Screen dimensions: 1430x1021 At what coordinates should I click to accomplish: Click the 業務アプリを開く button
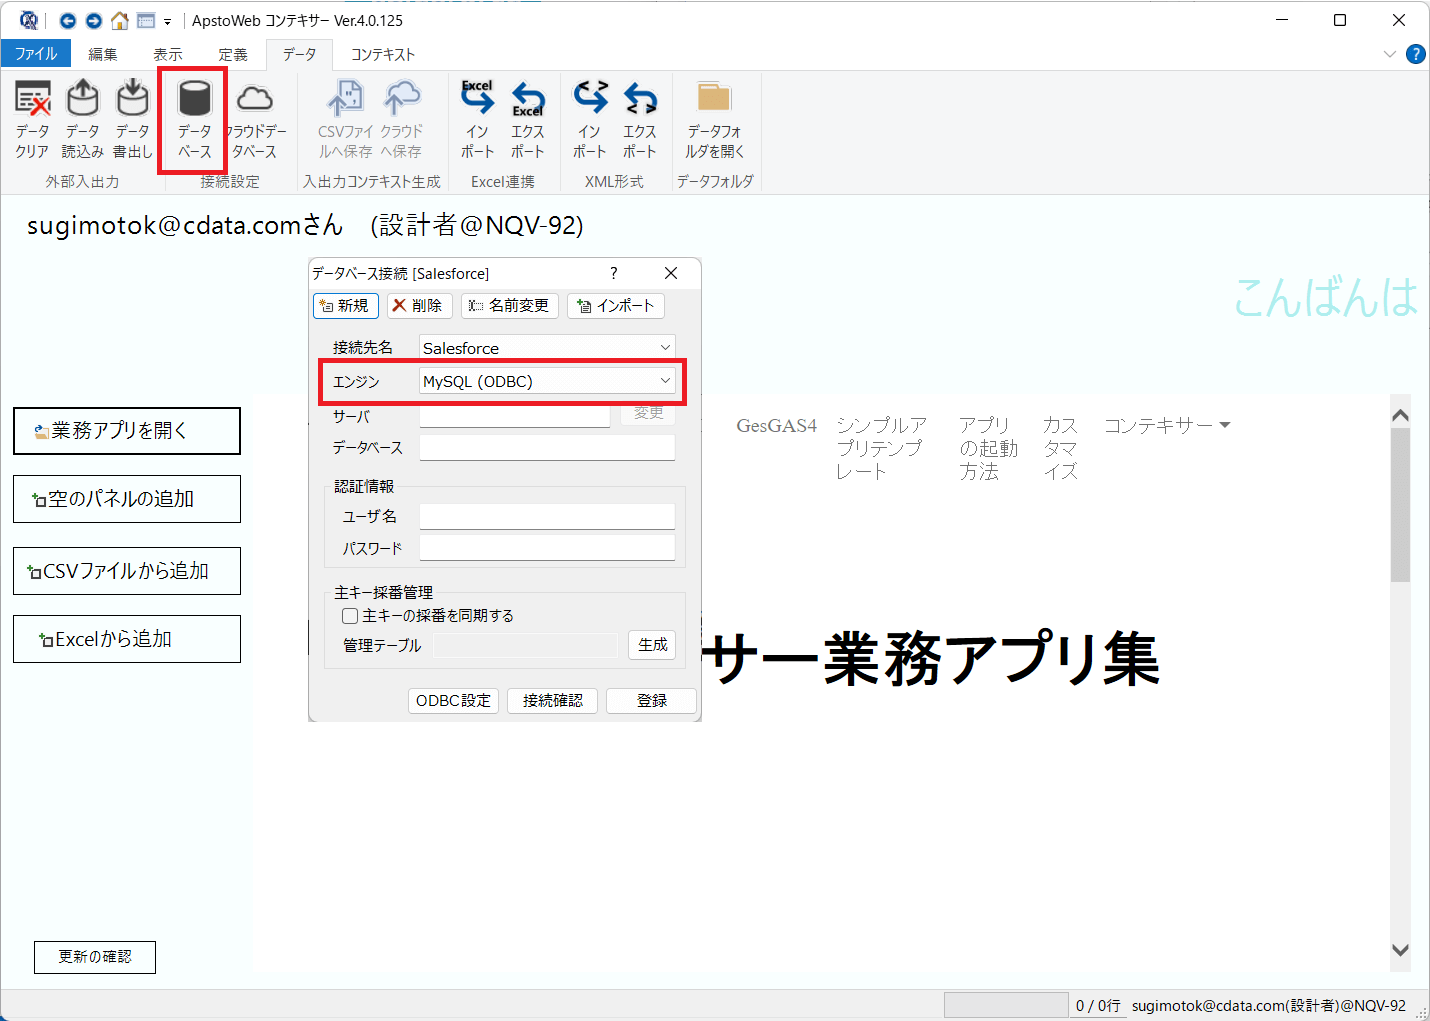pos(127,431)
